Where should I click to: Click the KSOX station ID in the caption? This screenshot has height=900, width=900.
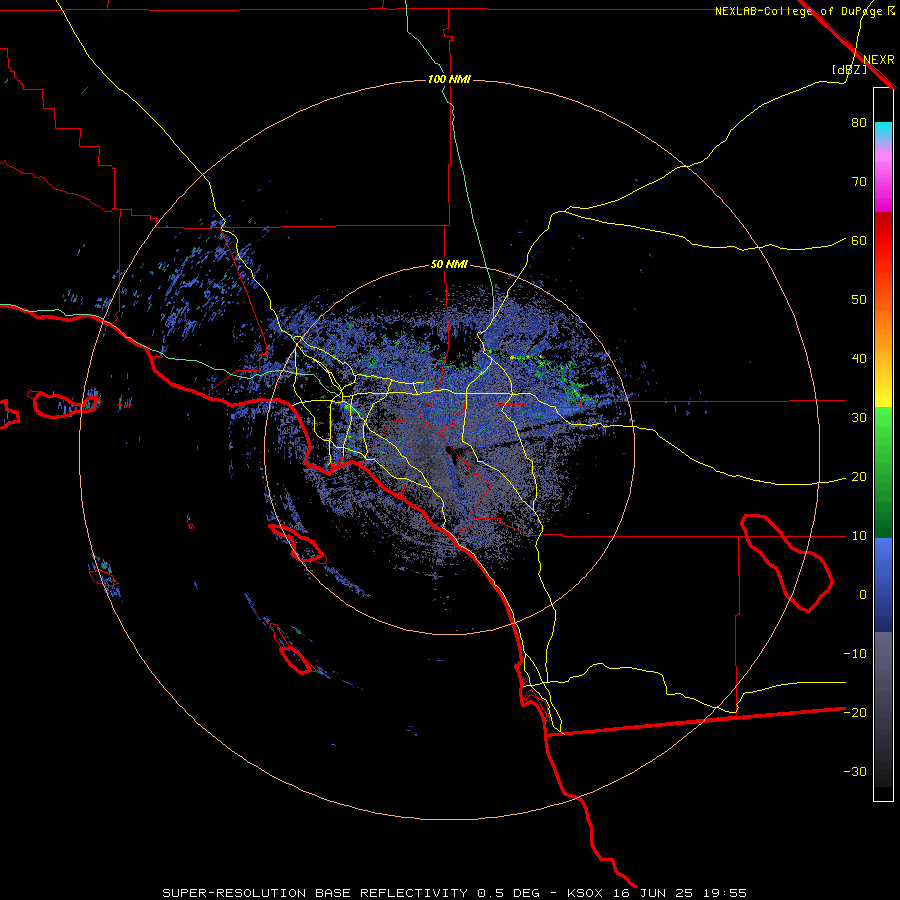click(x=584, y=893)
